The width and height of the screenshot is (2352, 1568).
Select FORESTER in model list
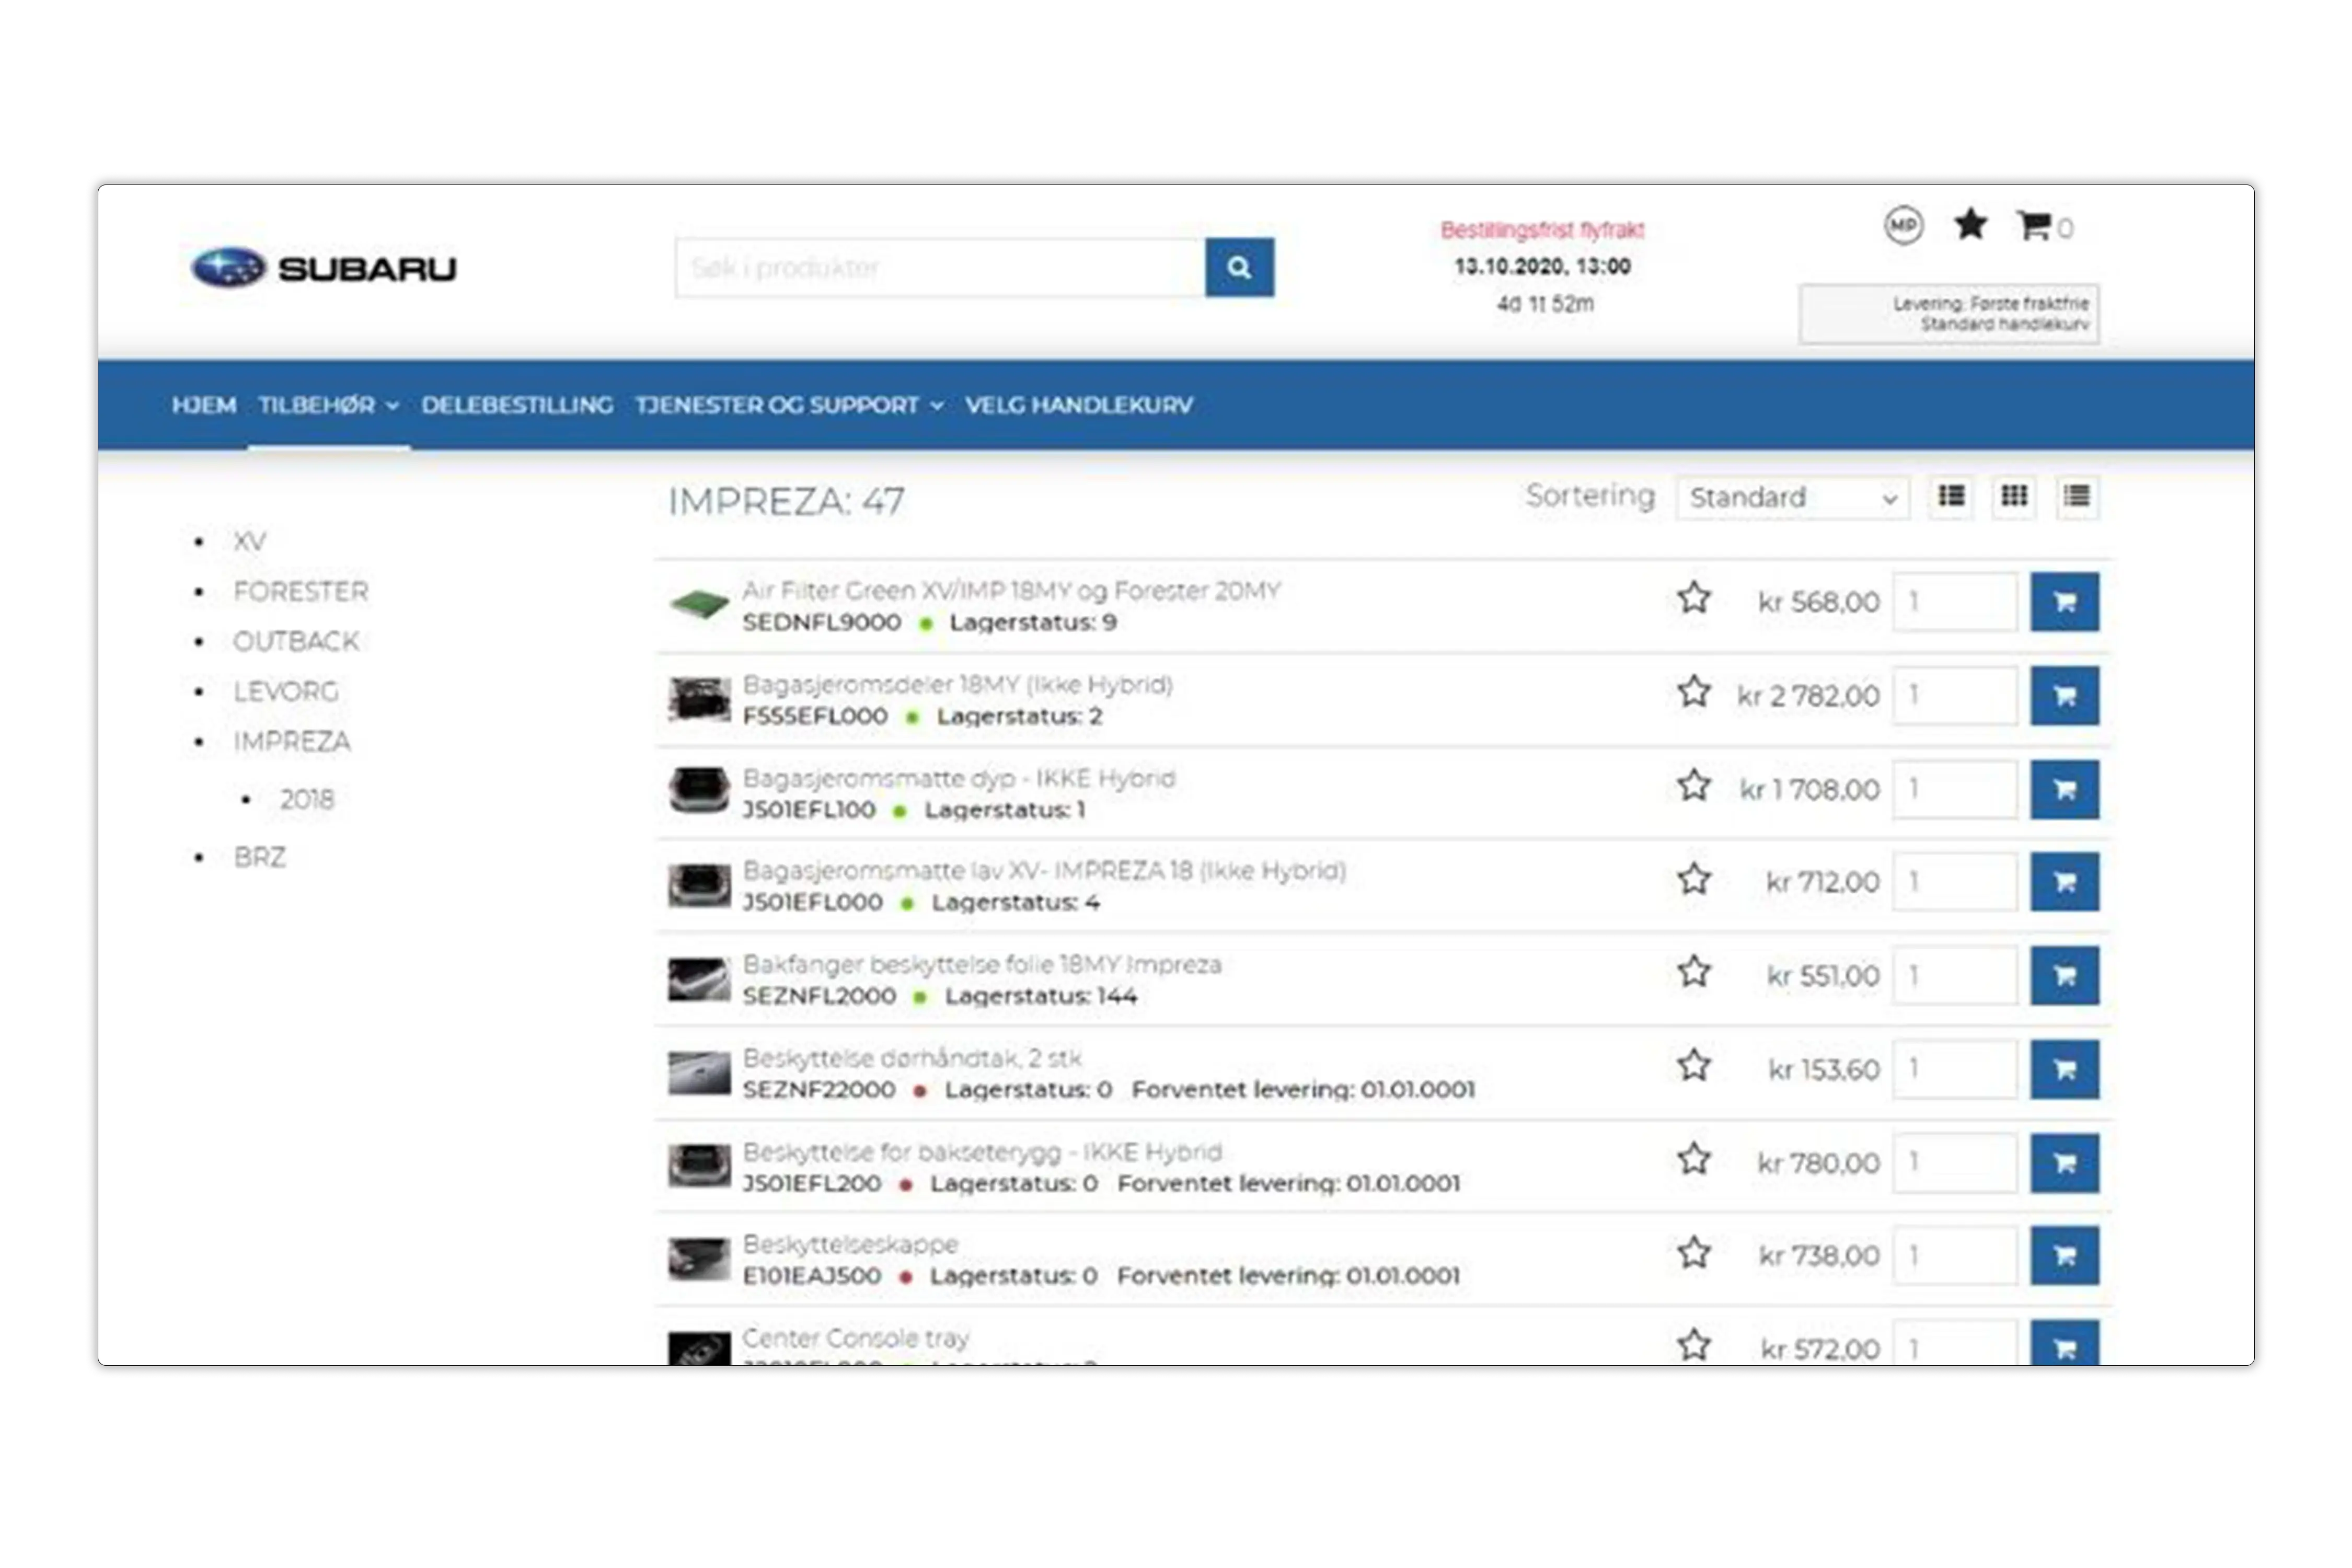point(301,591)
